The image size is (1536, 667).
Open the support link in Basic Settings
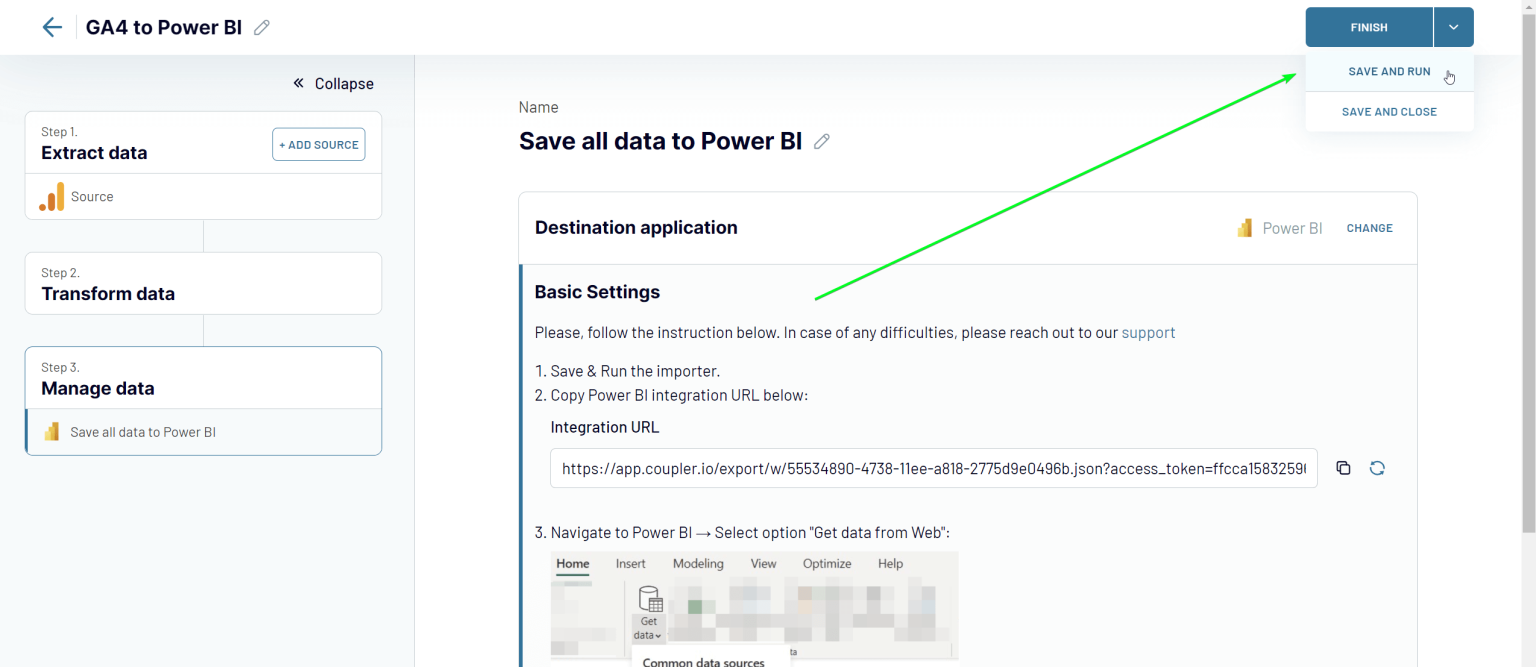pos(1148,332)
